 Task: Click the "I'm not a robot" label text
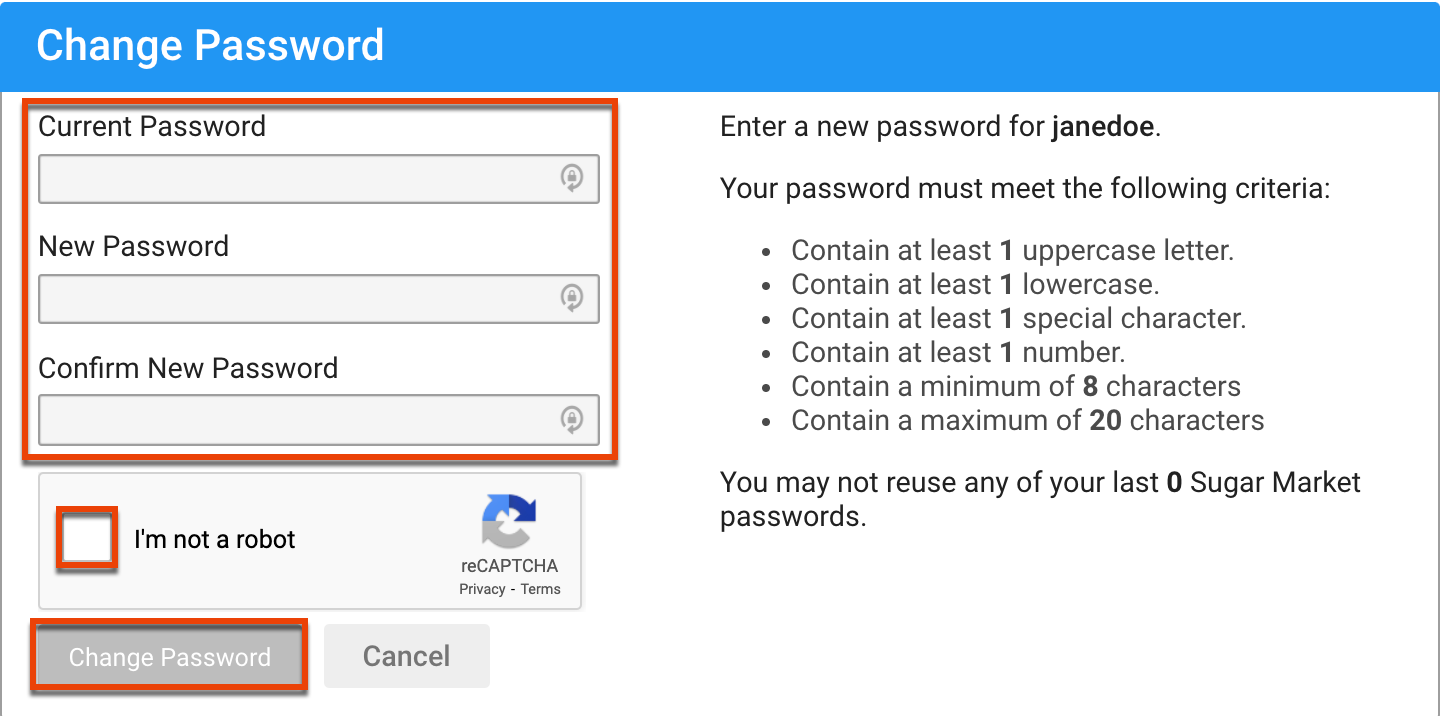[215, 540]
